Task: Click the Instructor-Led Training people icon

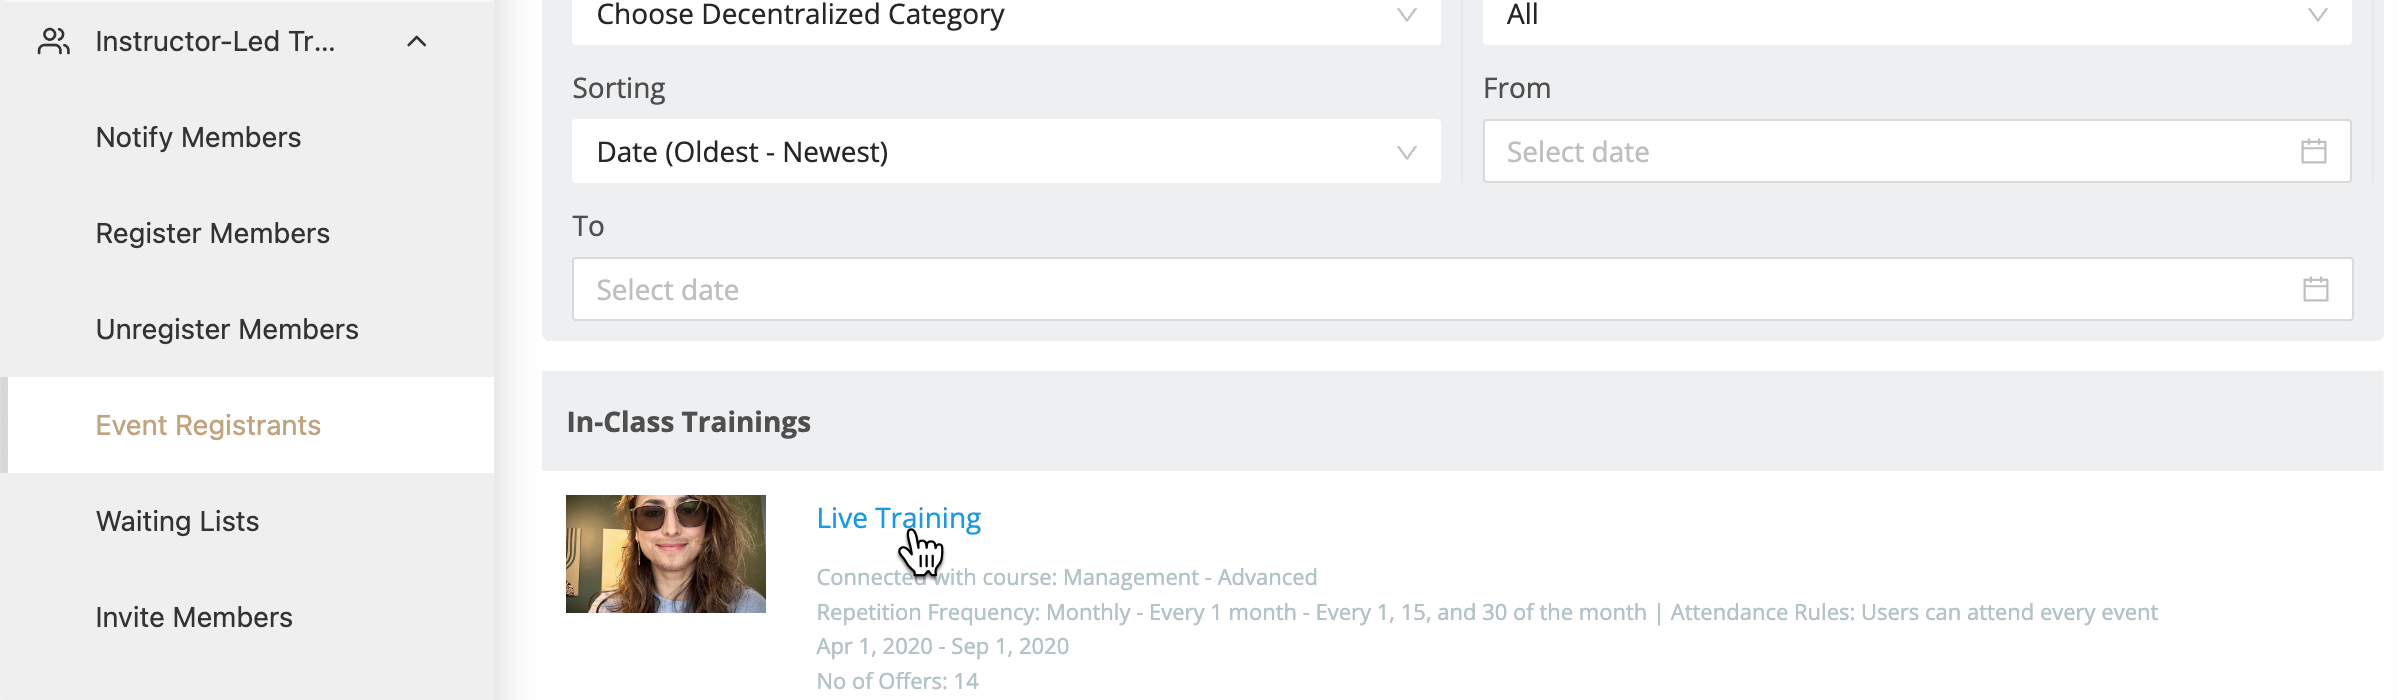Action: (53, 41)
